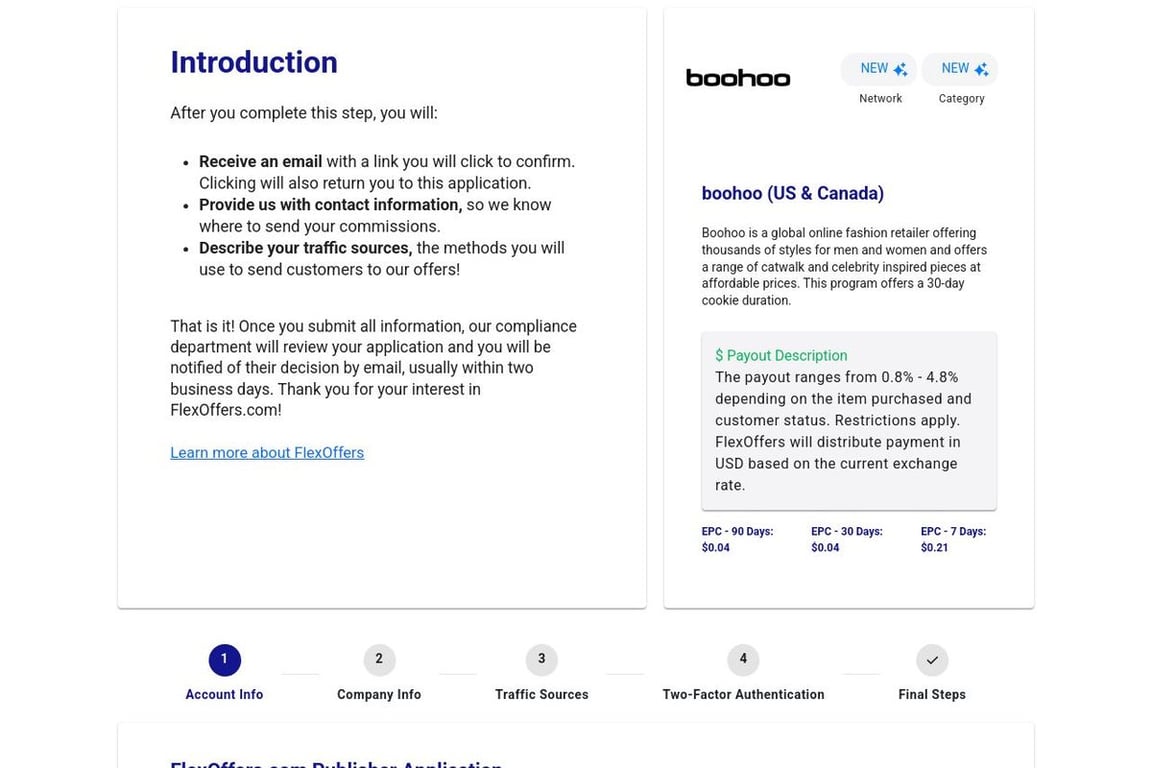The image size is (1152, 768).
Task: Click the EPC - 30 Days value
Action: point(825,548)
